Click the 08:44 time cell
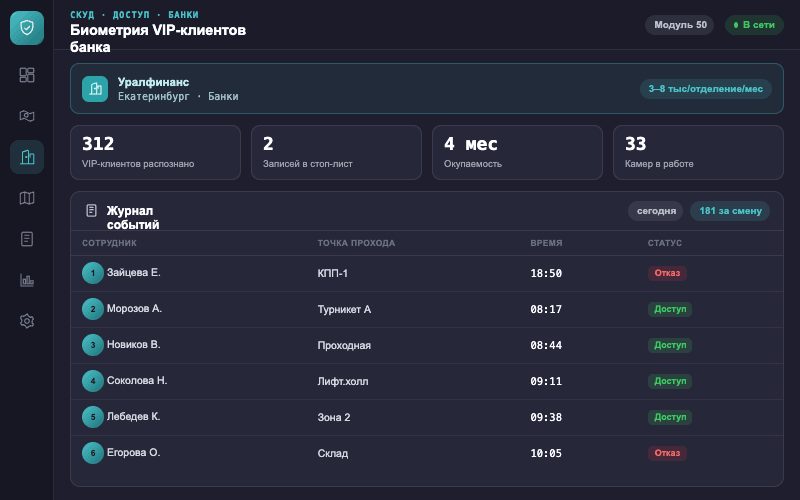 546,345
